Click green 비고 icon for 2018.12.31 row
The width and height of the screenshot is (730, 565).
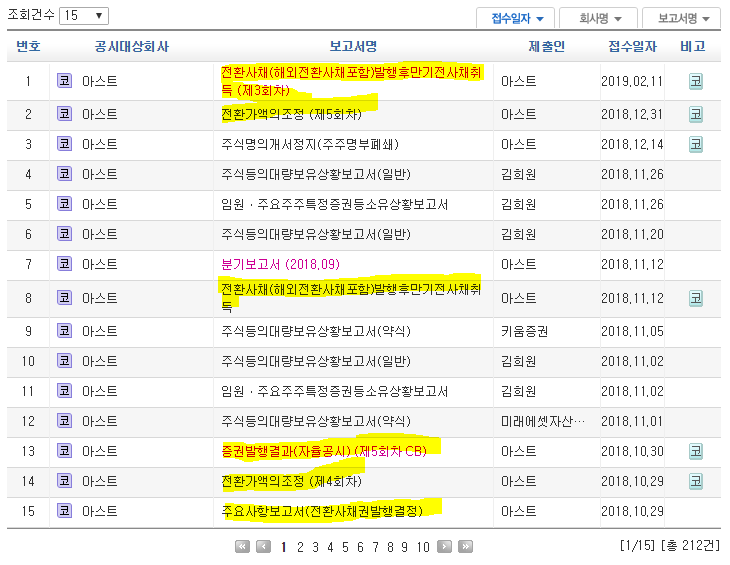click(x=696, y=114)
